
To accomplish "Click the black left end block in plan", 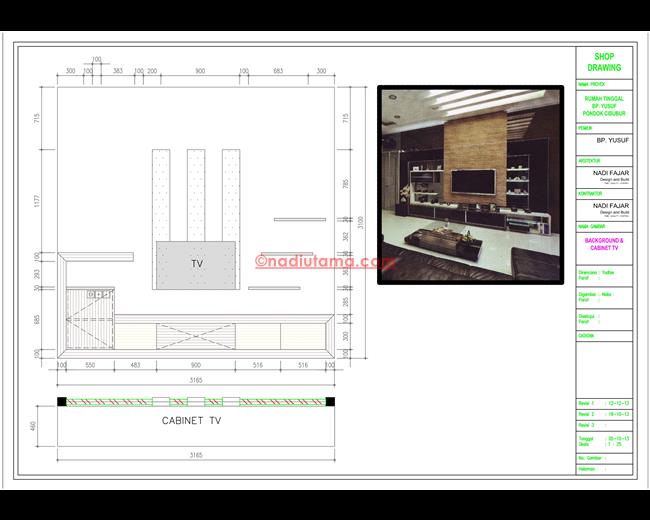I will point(61,402).
